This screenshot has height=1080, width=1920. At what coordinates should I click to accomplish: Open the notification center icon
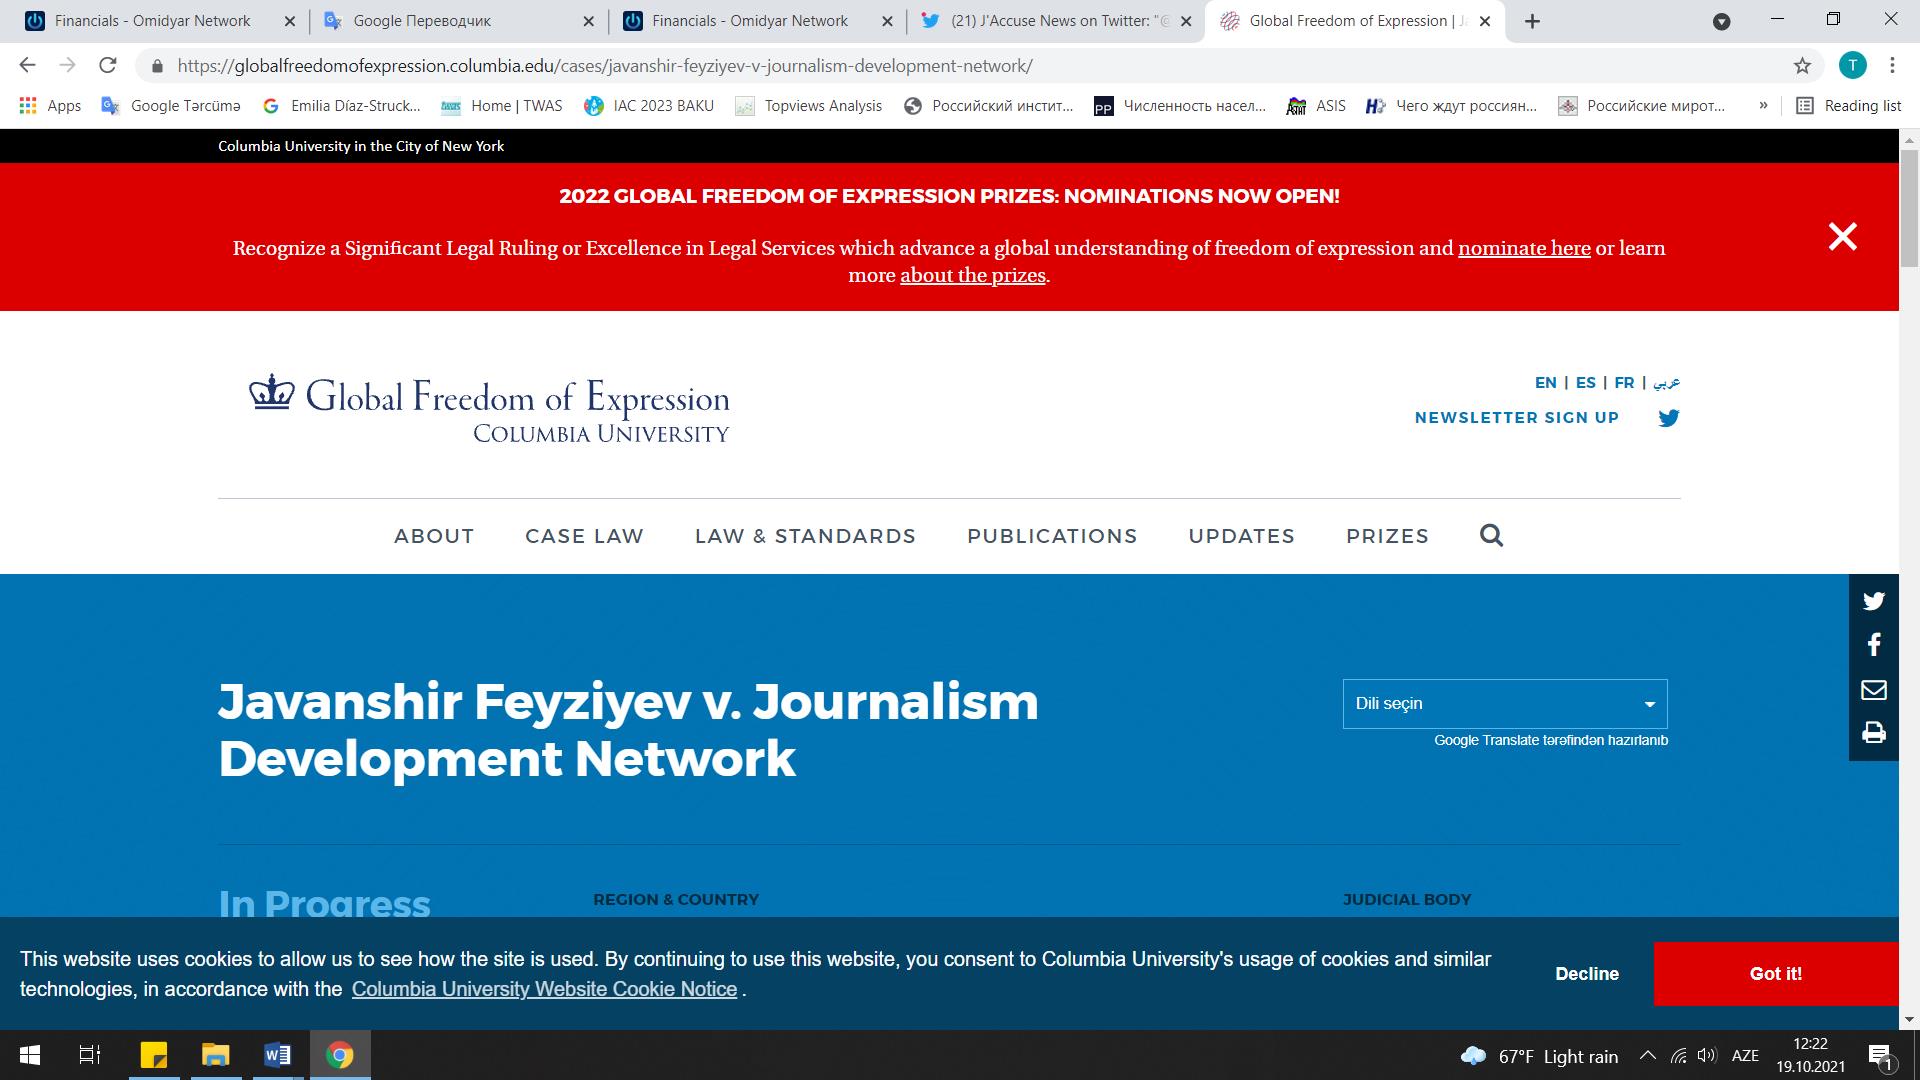tap(1881, 1056)
